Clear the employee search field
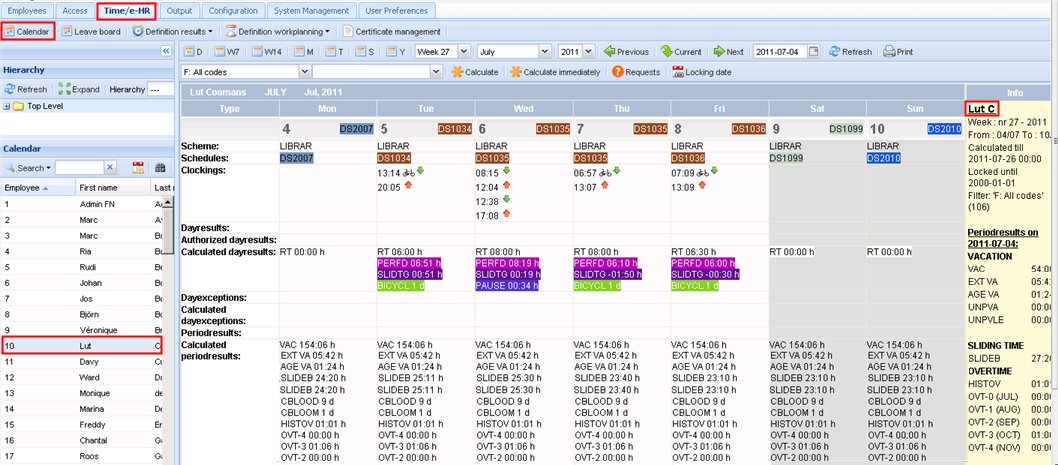This screenshot has height=465, width=1058. click(x=110, y=168)
